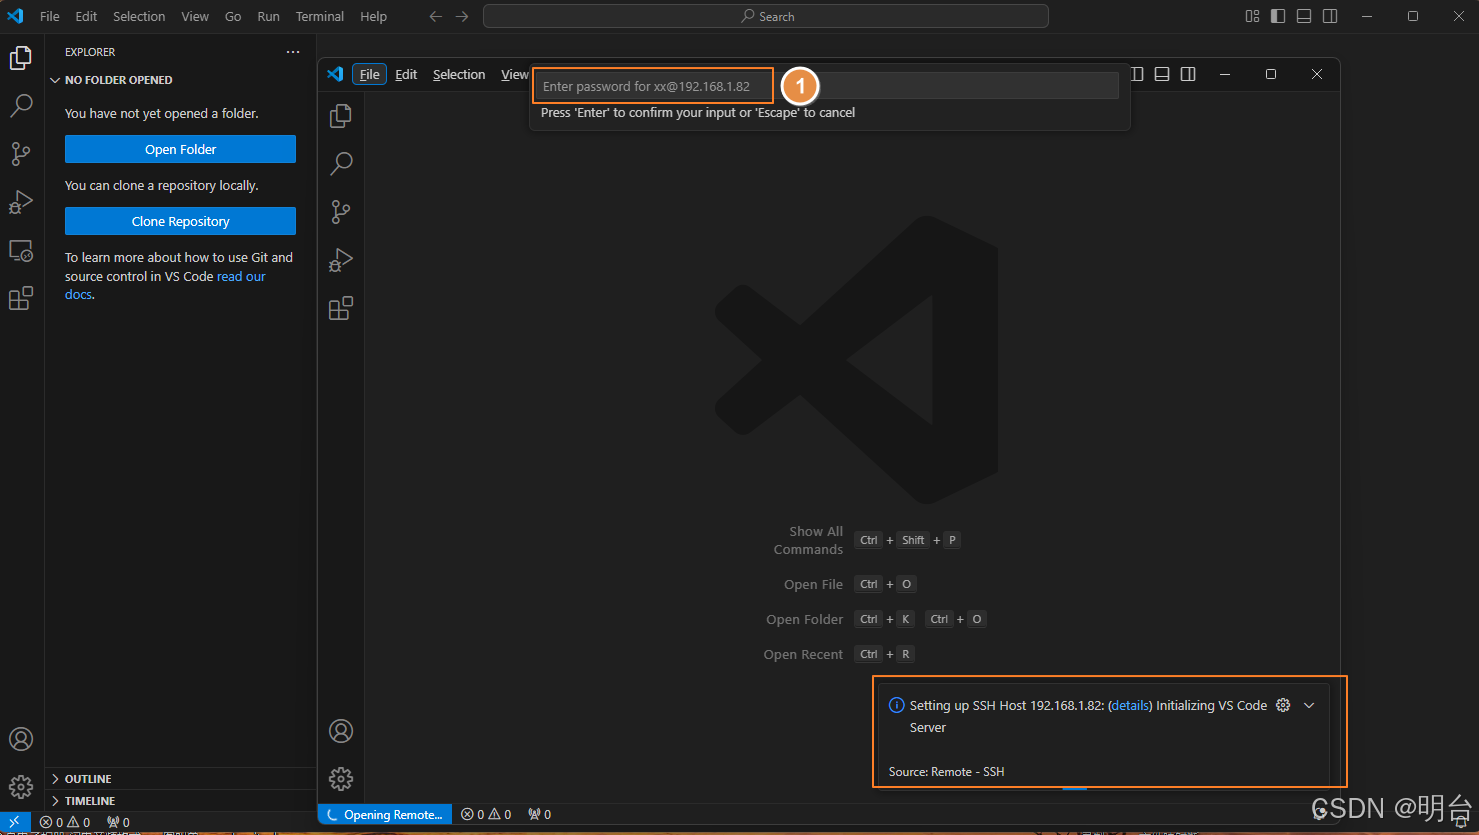Click Go Forward arrow in back window title bar

[462, 16]
